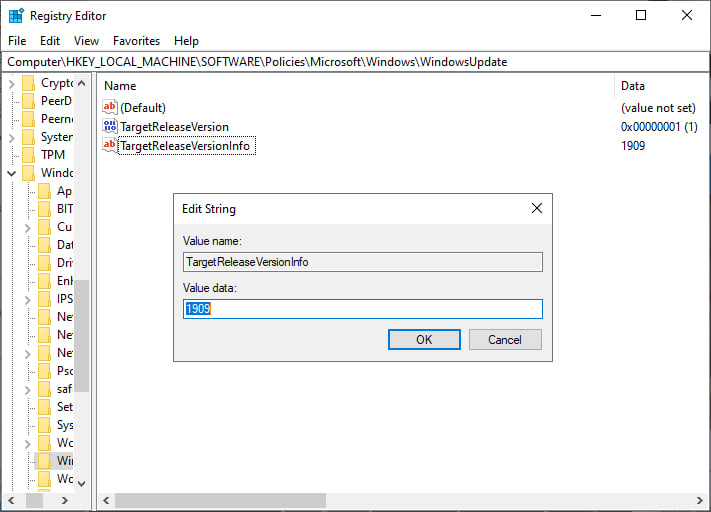Open the View menu
This screenshot has width=711, height=512.
coord(86,41)
